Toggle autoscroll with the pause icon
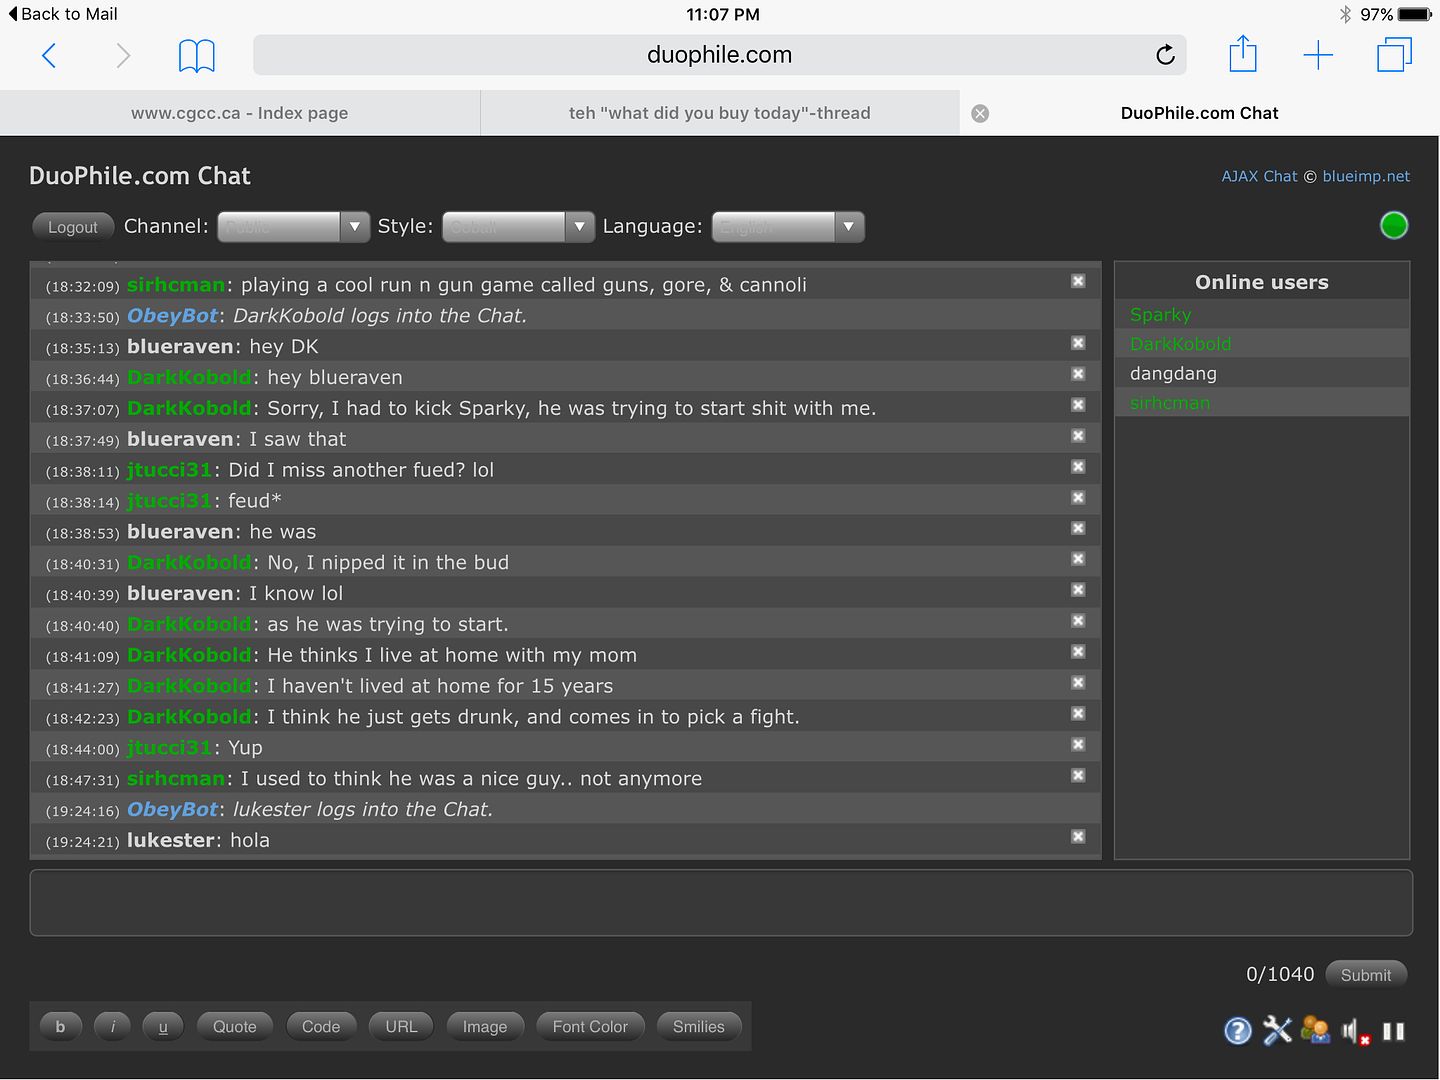The image size is (1440, 1080). pos(1394,1031)
